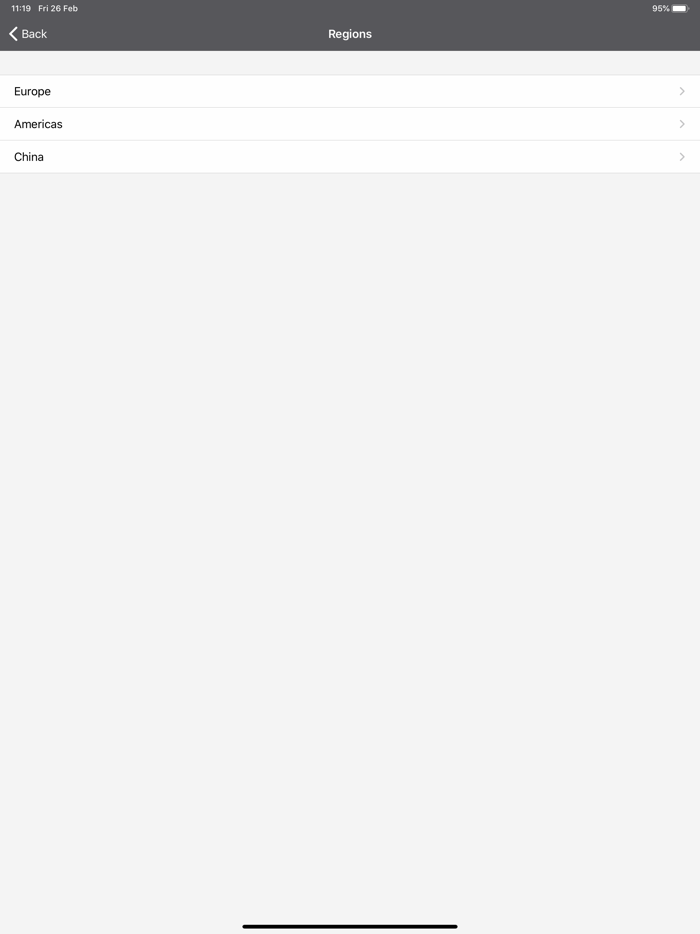This screenshot has height=934, width=700.
Task: Expand the Americas region list
Action: pyautogui.click(x=350, y=124)
